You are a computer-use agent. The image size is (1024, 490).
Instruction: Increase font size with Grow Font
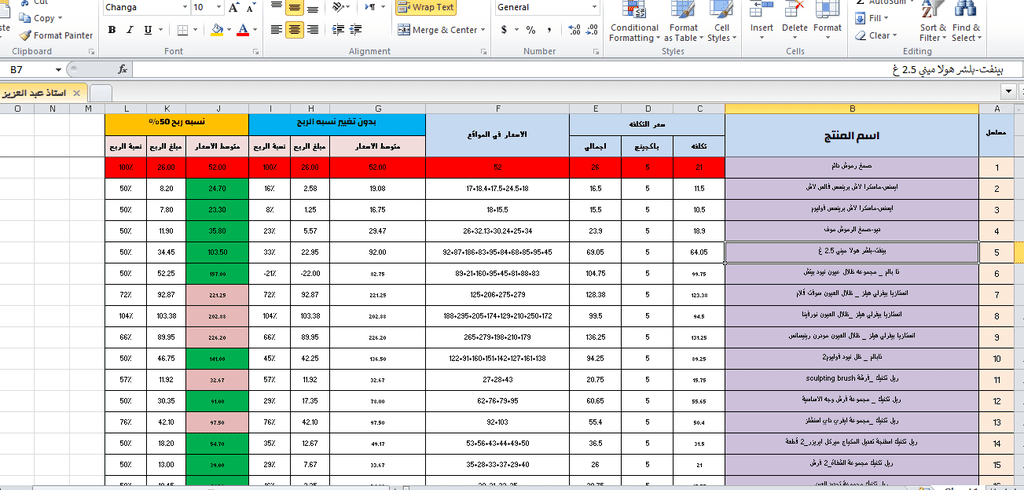(x=233, y=7)
